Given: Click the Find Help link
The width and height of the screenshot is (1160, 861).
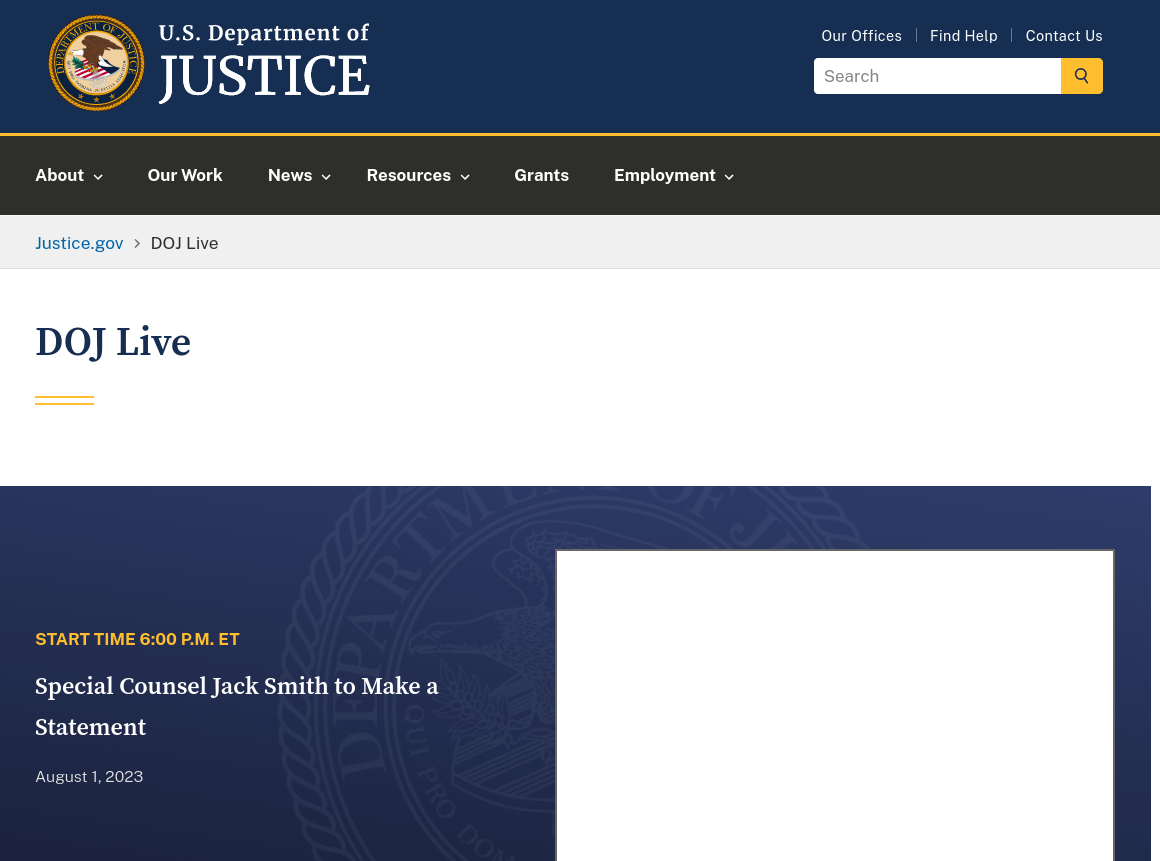Looking at the screenshot, I should coord(963,36).
